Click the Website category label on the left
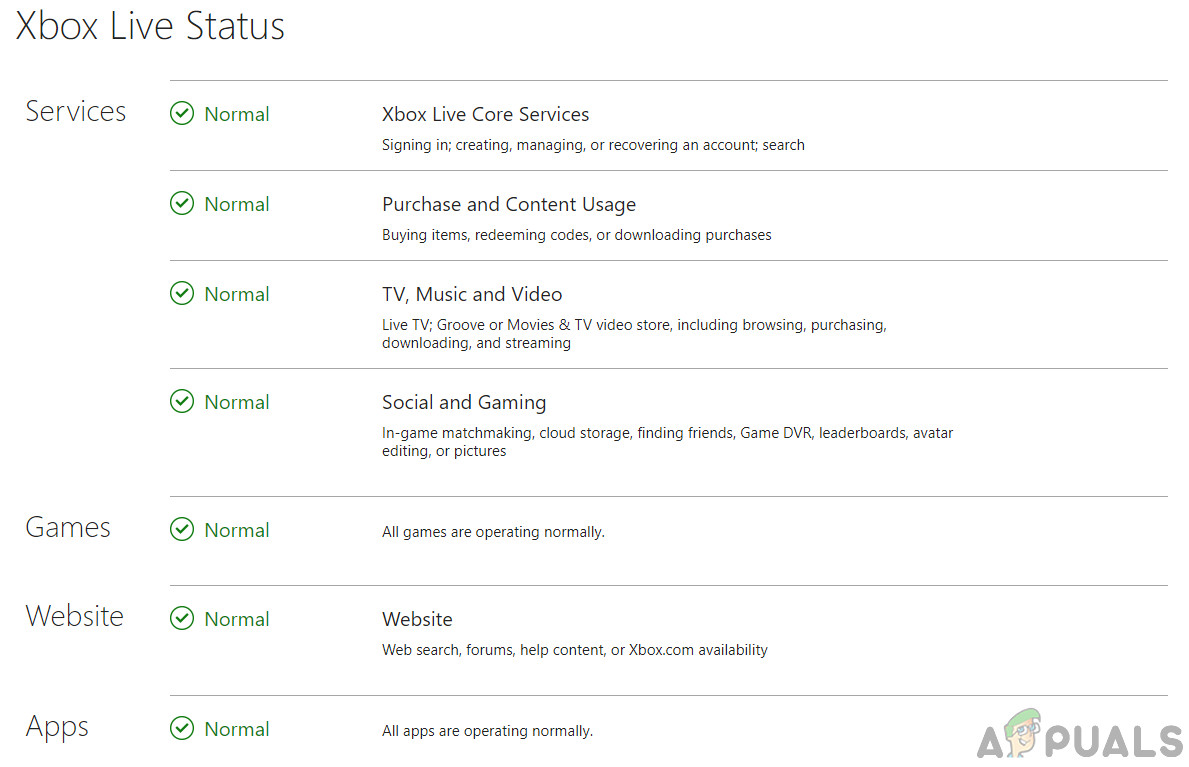Screen dimensions: 1189x767 (75, 616)
